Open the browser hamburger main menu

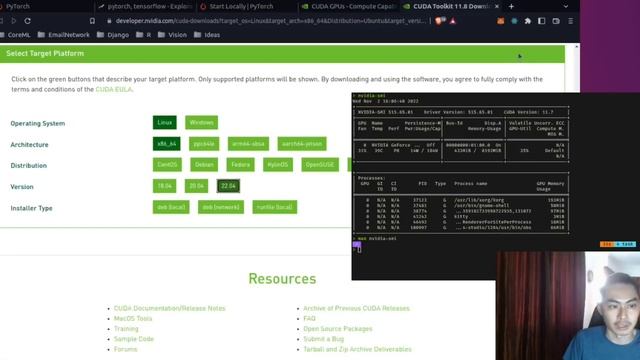571,21
